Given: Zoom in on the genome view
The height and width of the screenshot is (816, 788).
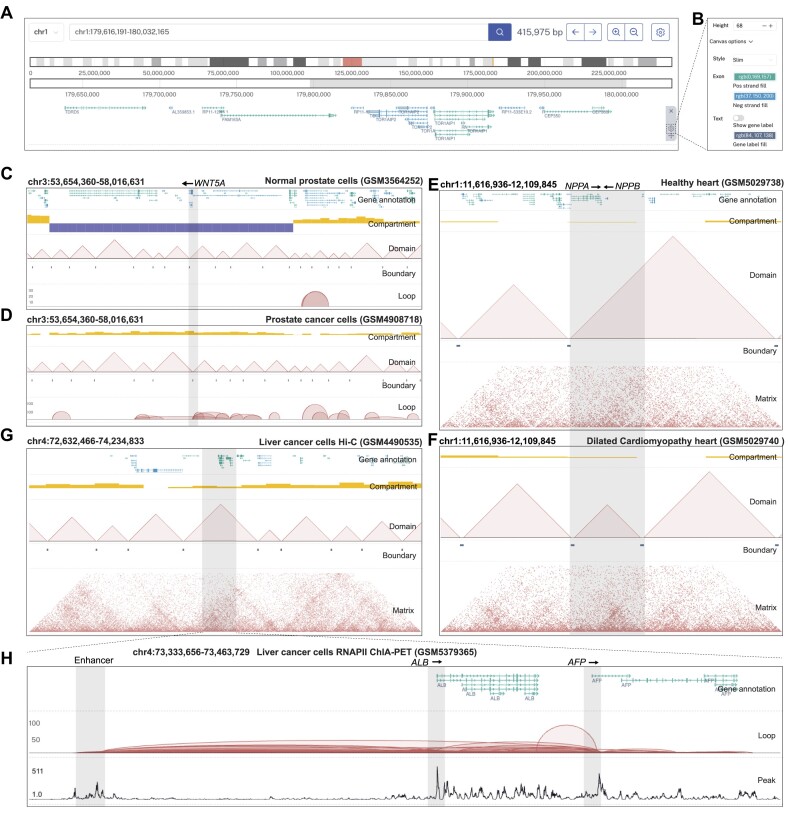Looking at the screenshot, I should [616, 32].
